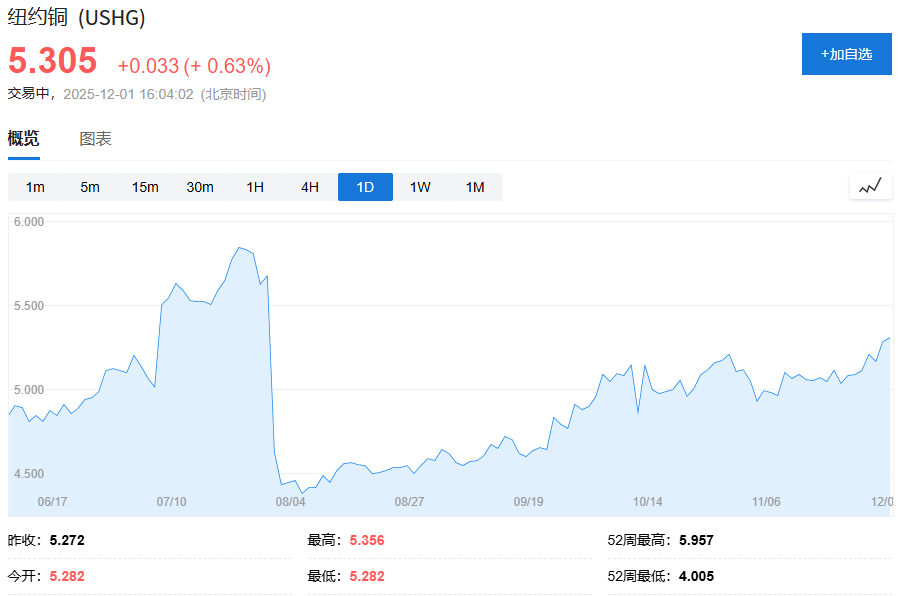Select the 1W interval
This screenshot has width=898, height=596.
tap(420, 187)
